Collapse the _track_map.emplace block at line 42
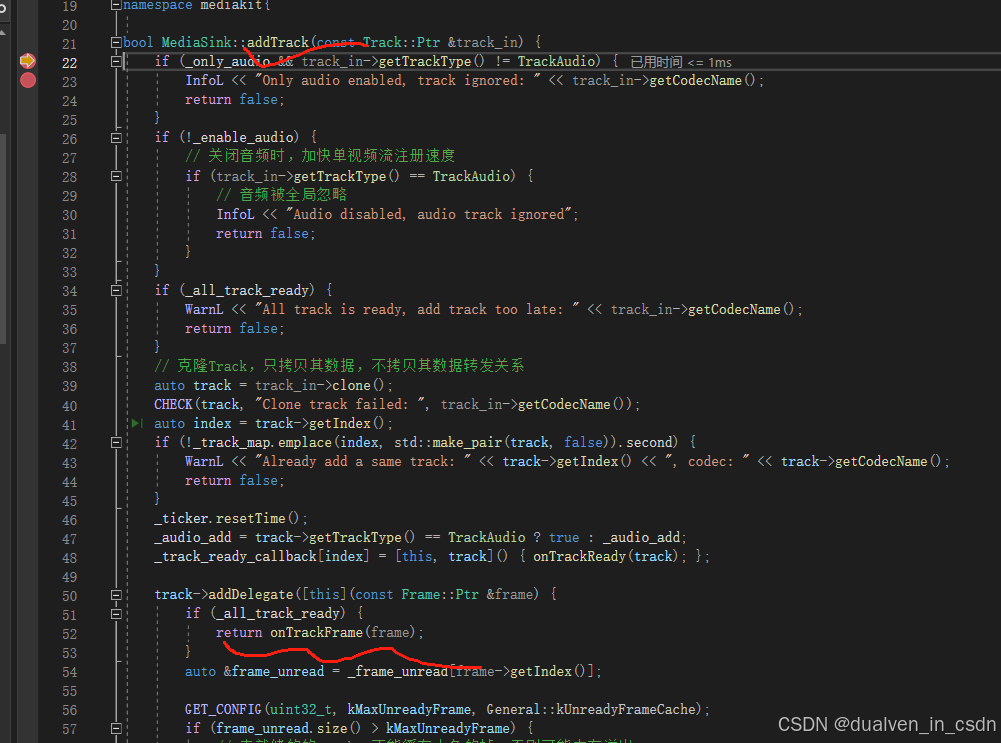Screen dimensions: 1001x743 click(115, 441)
